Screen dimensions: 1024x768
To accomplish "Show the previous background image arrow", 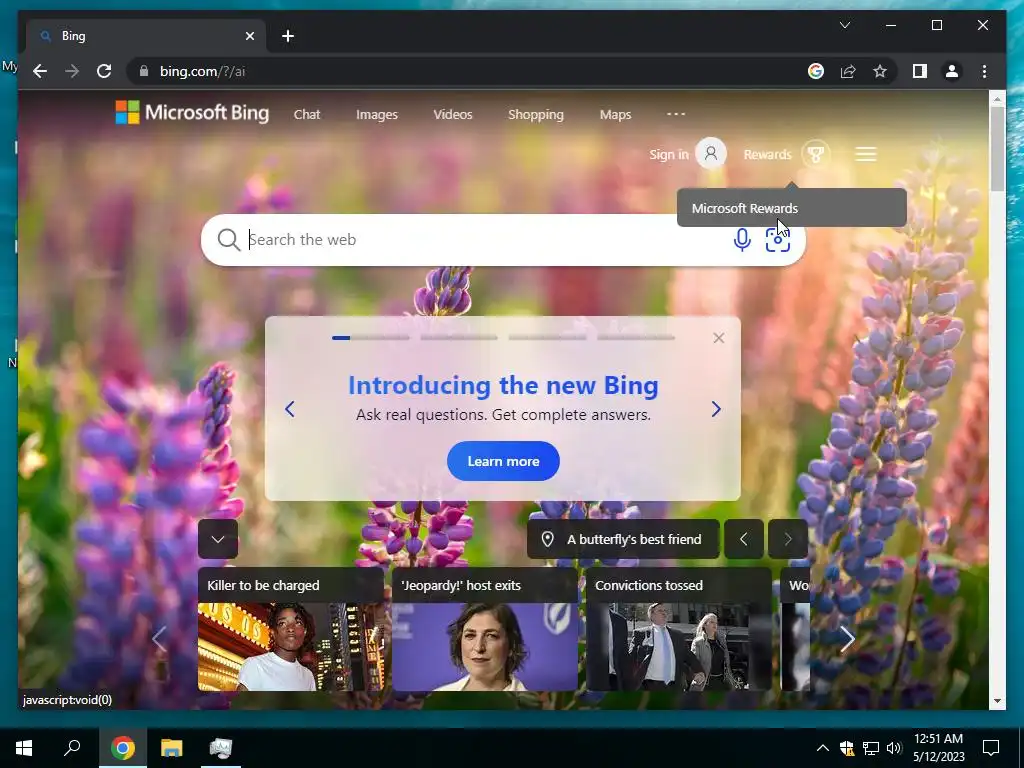I will tap(743, 539).
